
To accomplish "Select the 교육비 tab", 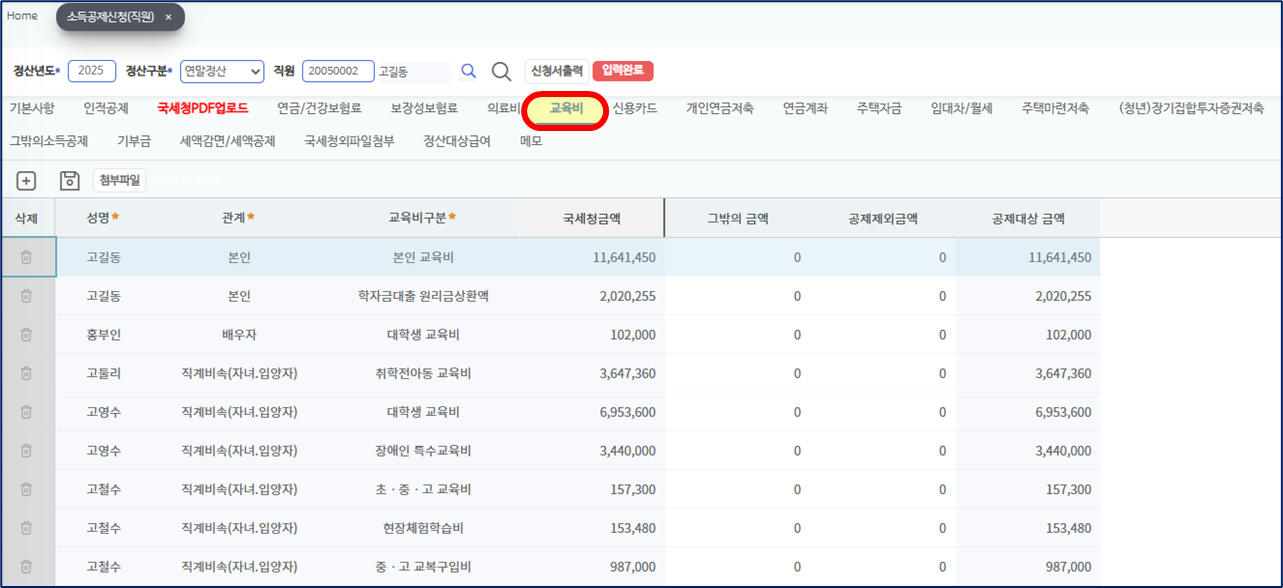I will (567, 108).
